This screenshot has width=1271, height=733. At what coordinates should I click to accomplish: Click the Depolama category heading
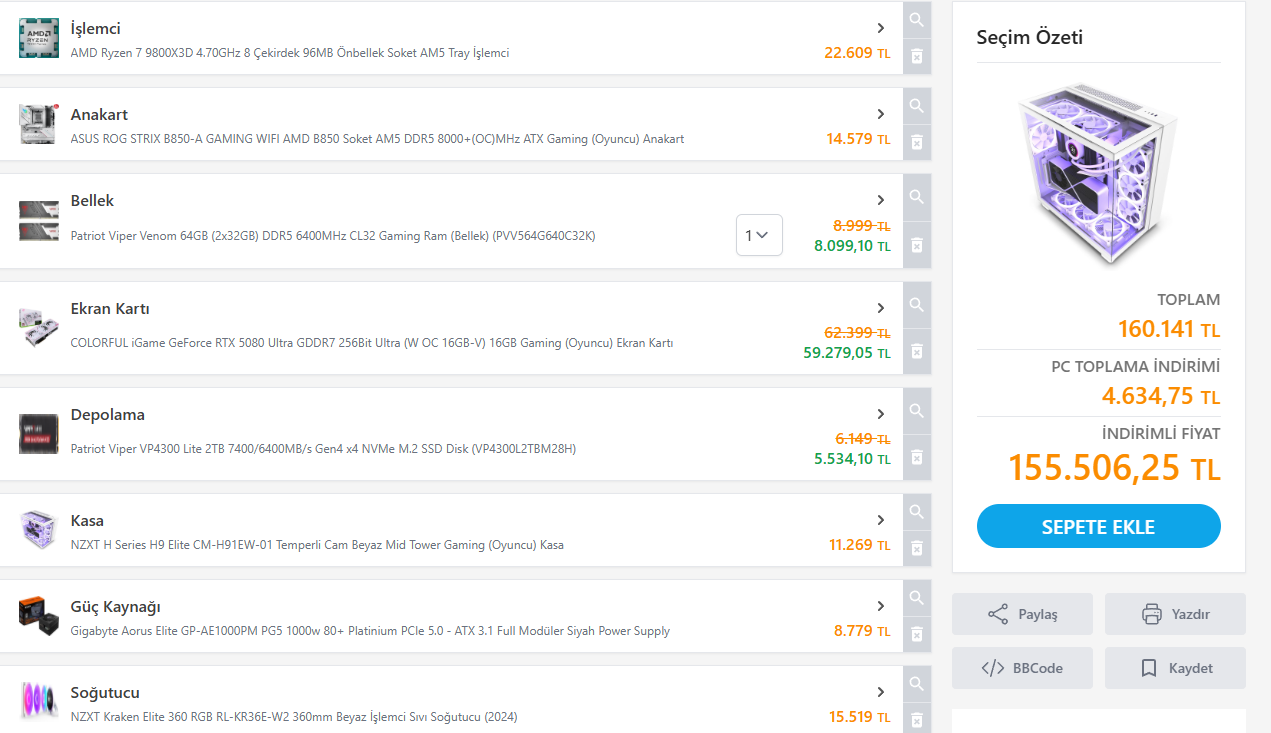(108, 414)
